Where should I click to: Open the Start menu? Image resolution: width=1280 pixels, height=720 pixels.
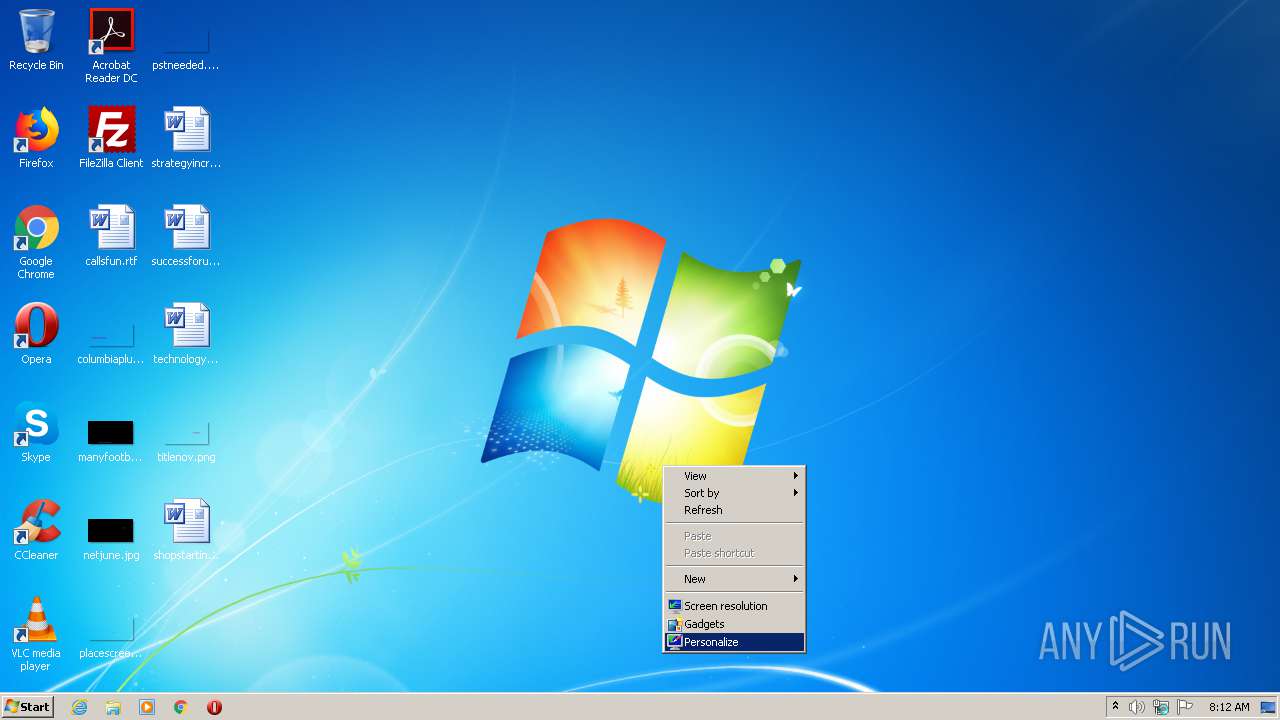coord(27,707)
